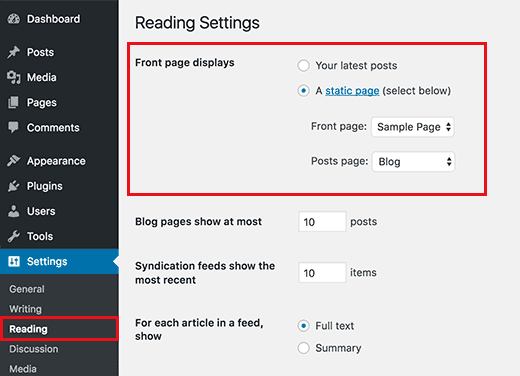Open the Front page dropdown

[x=413, y=127]
